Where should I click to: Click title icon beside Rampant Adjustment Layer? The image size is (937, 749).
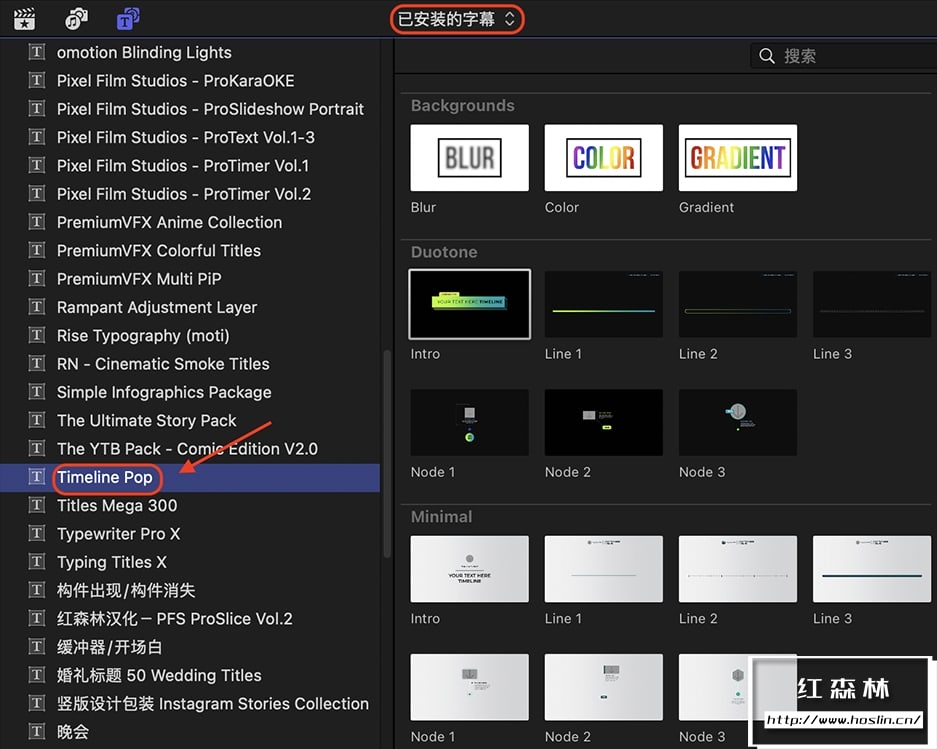pos(36,307)
